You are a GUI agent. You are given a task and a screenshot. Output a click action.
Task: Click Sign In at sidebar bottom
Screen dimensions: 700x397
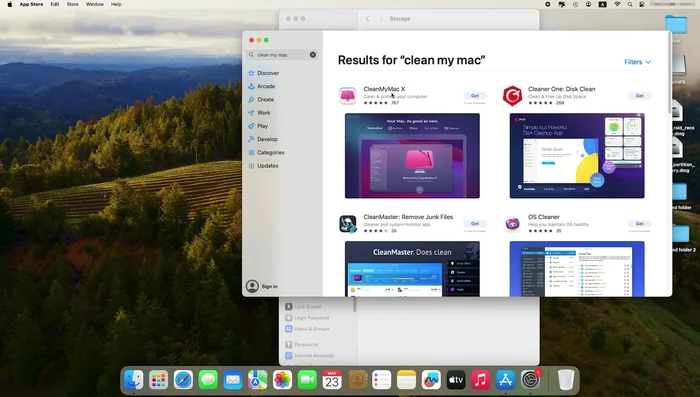[x=269, y=286]
